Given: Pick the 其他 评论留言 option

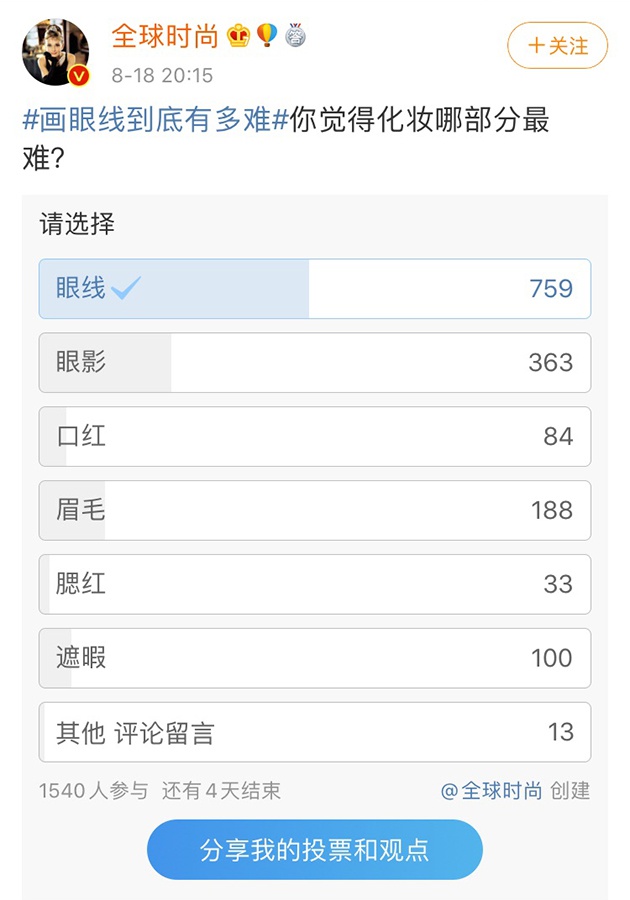Looking at the screenshot, I should [x=314, y=732].
